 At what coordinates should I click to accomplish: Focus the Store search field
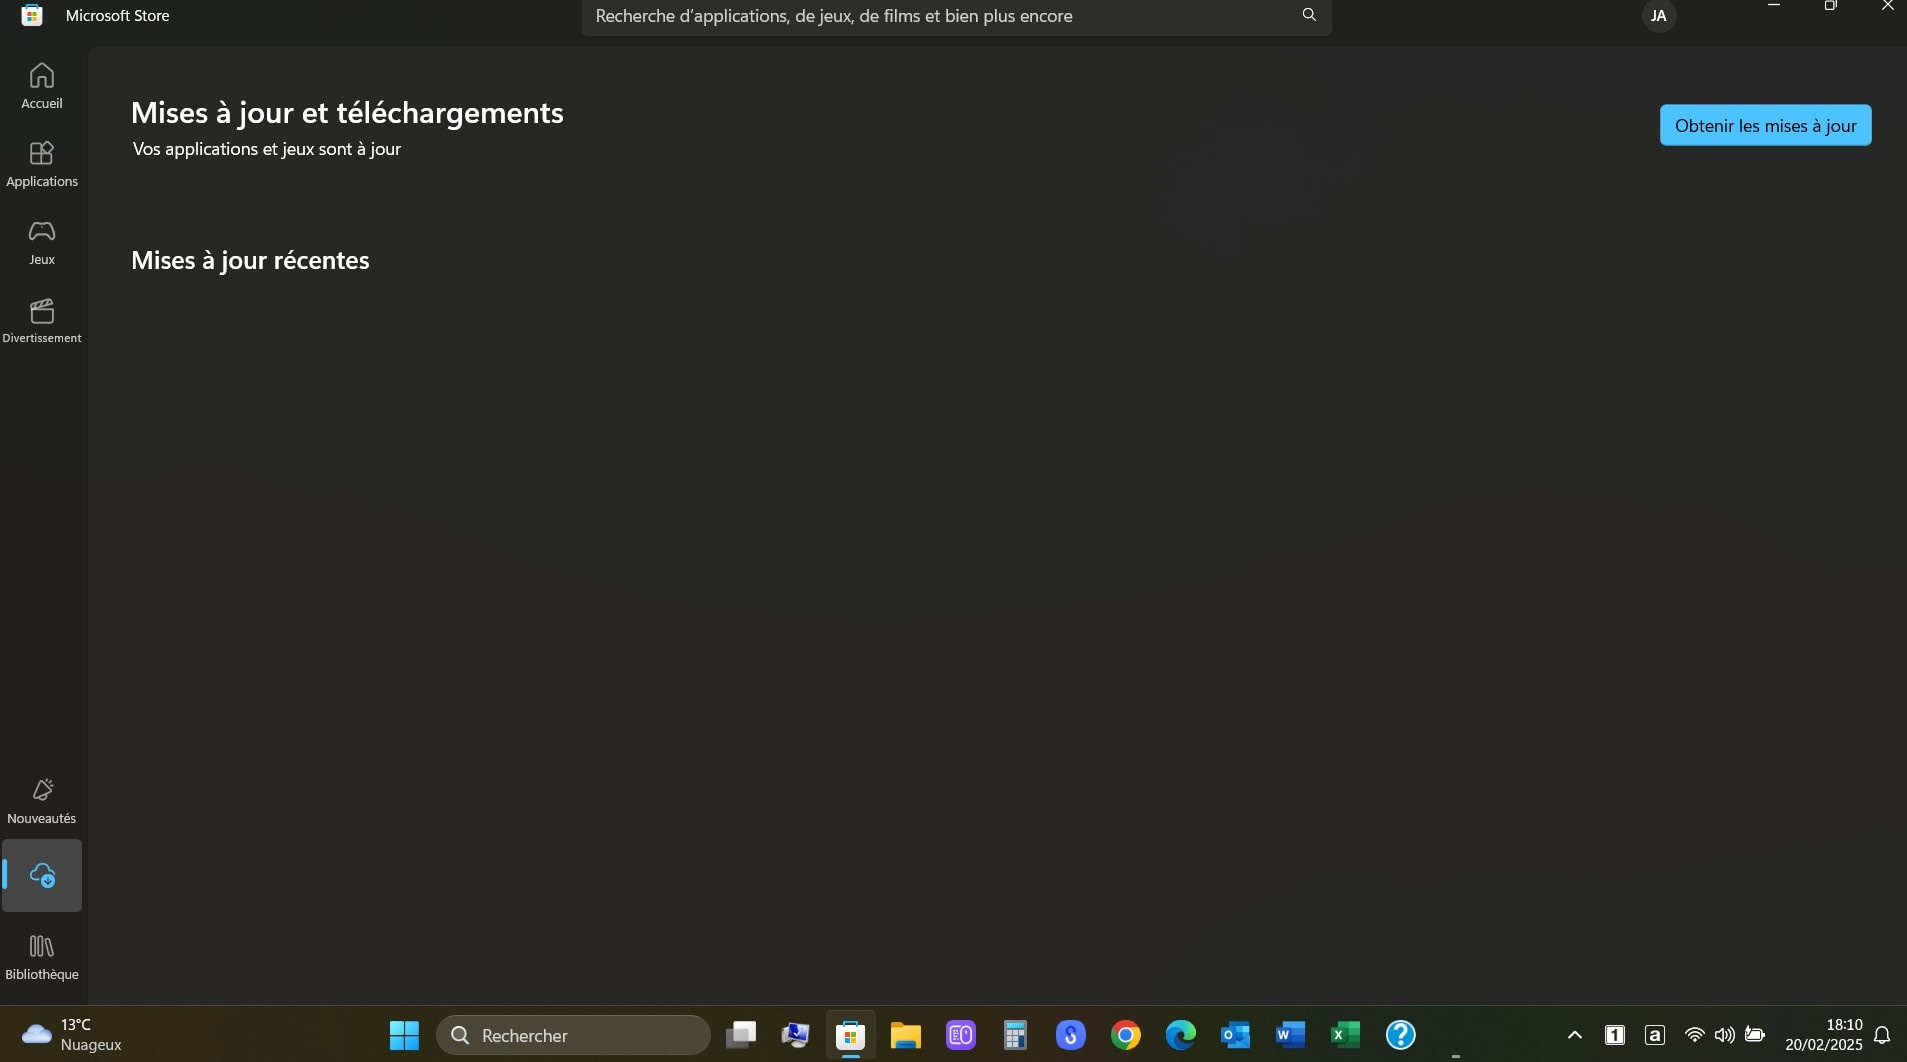956,16
